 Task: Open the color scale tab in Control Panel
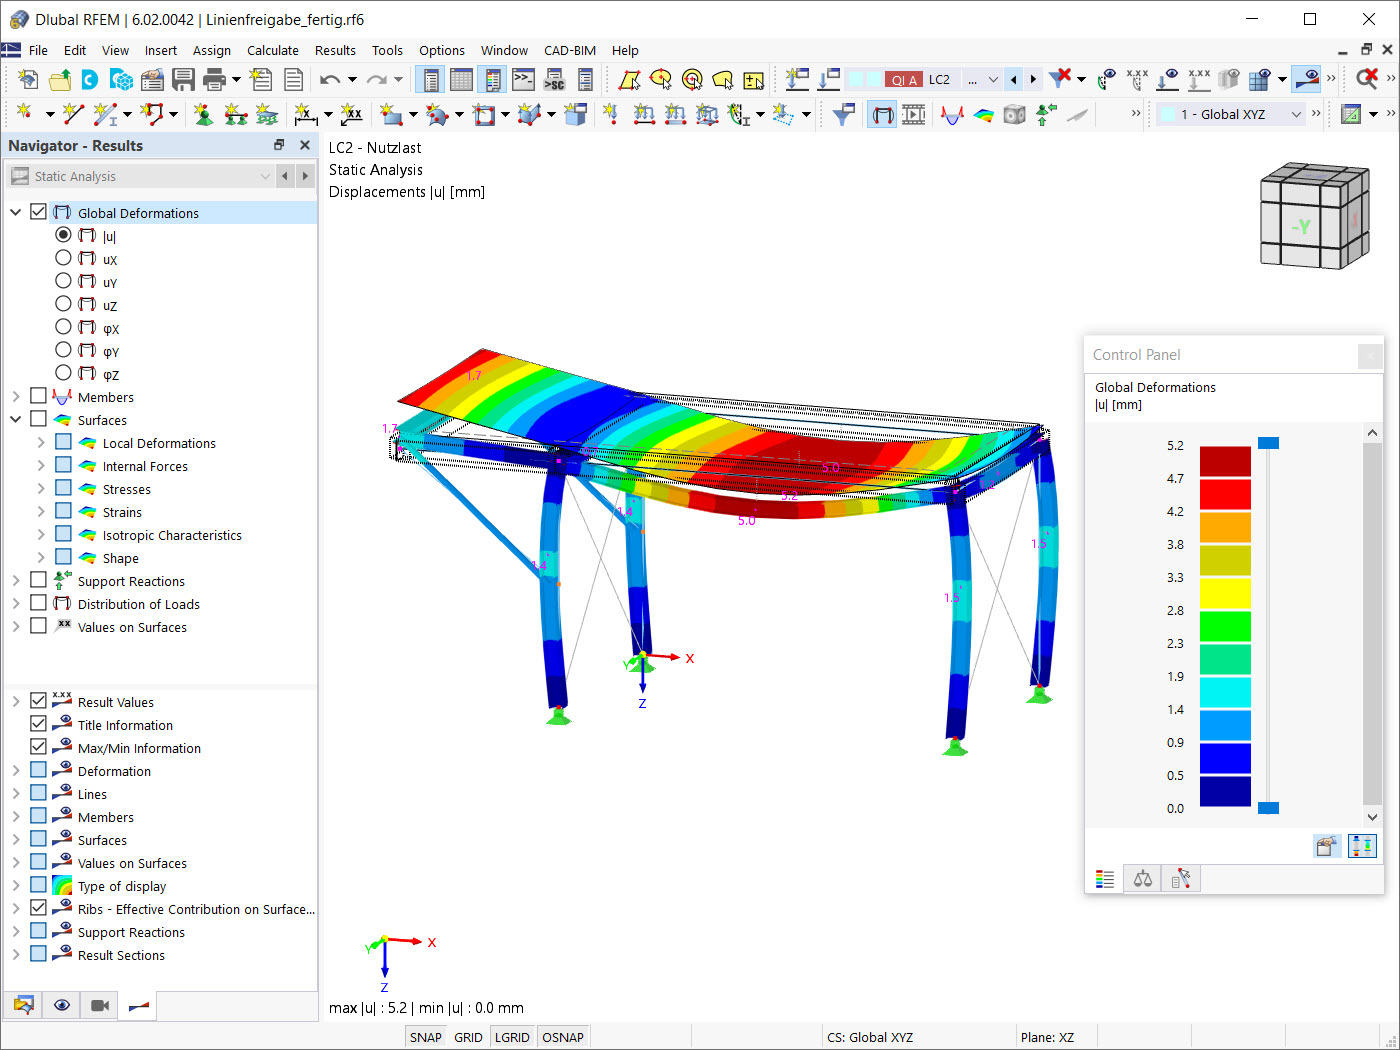[x=1105, y=879]
